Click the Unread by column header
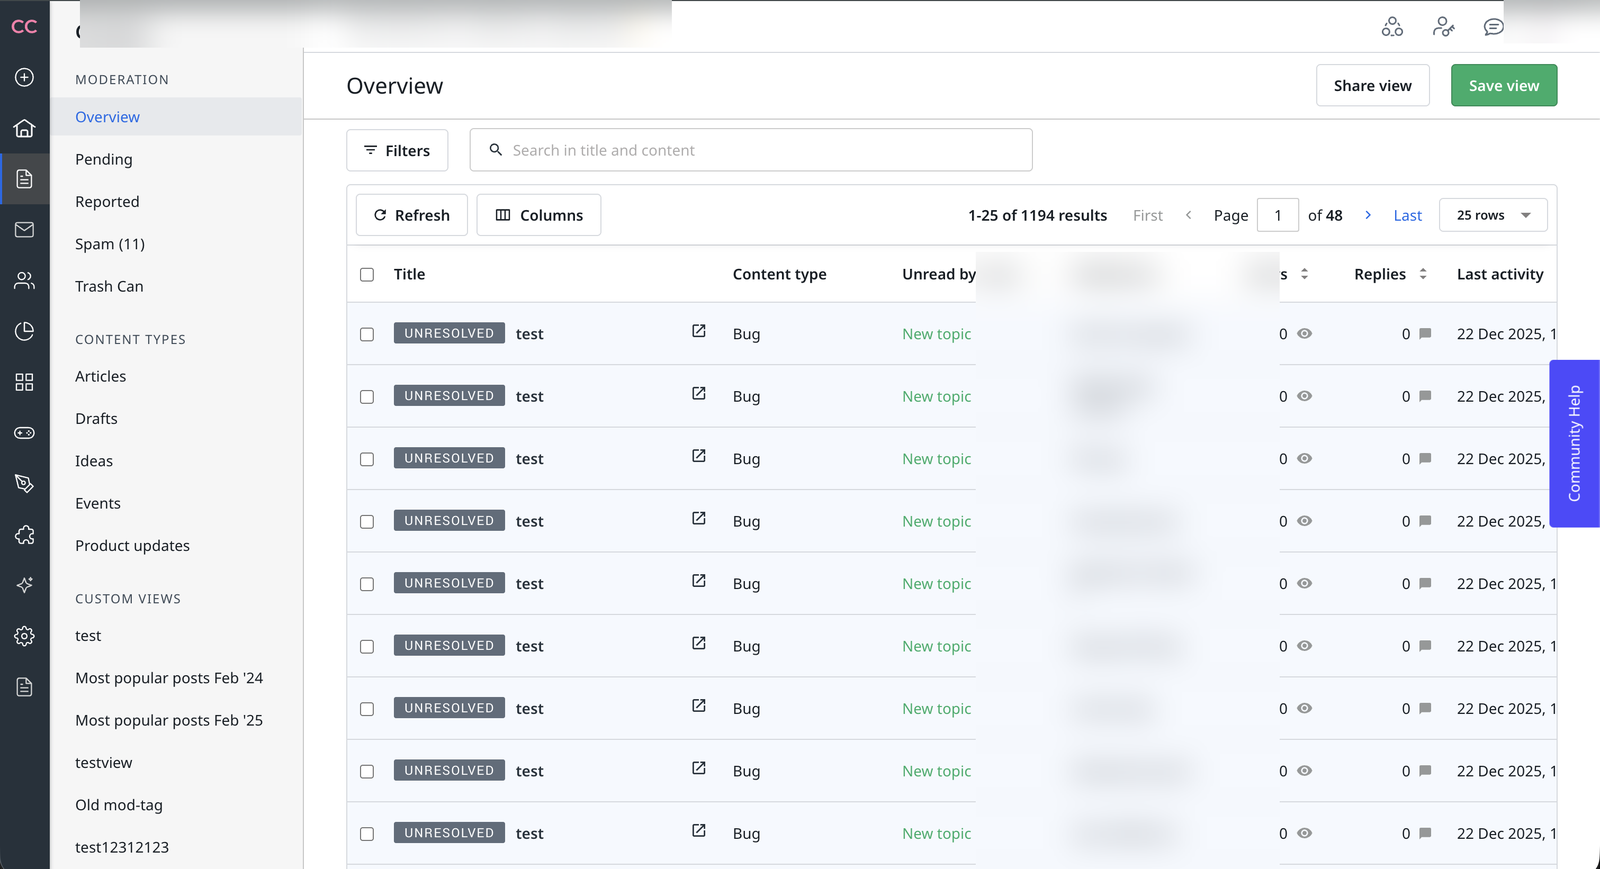This screenshot has height=869, width=1600. click(939, 274)
